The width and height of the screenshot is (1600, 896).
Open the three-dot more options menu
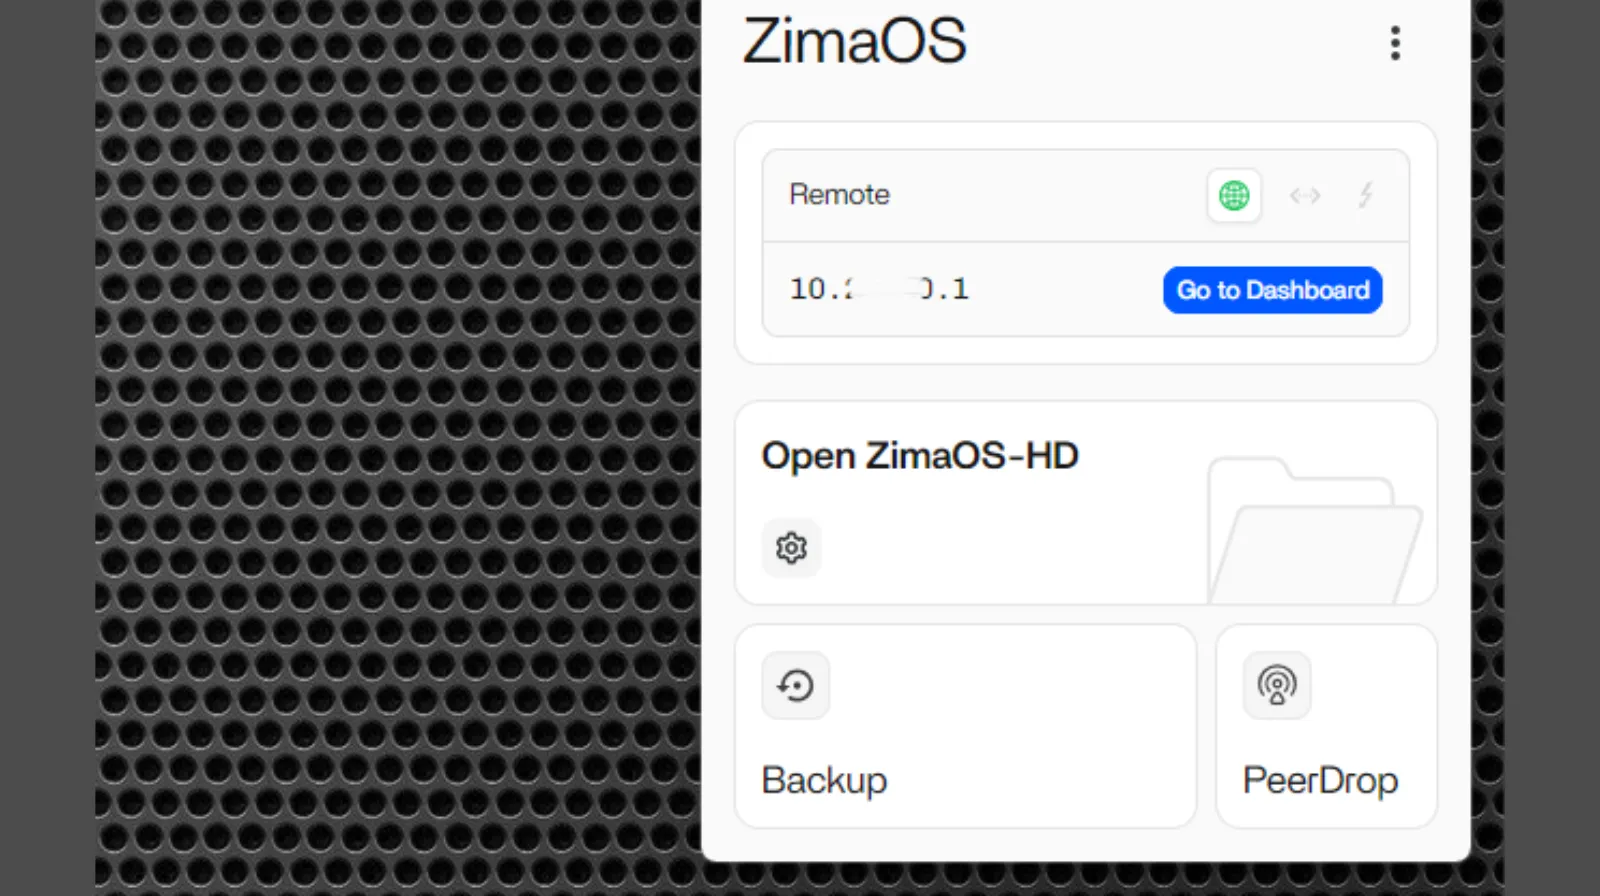[x=1395, y=43]
